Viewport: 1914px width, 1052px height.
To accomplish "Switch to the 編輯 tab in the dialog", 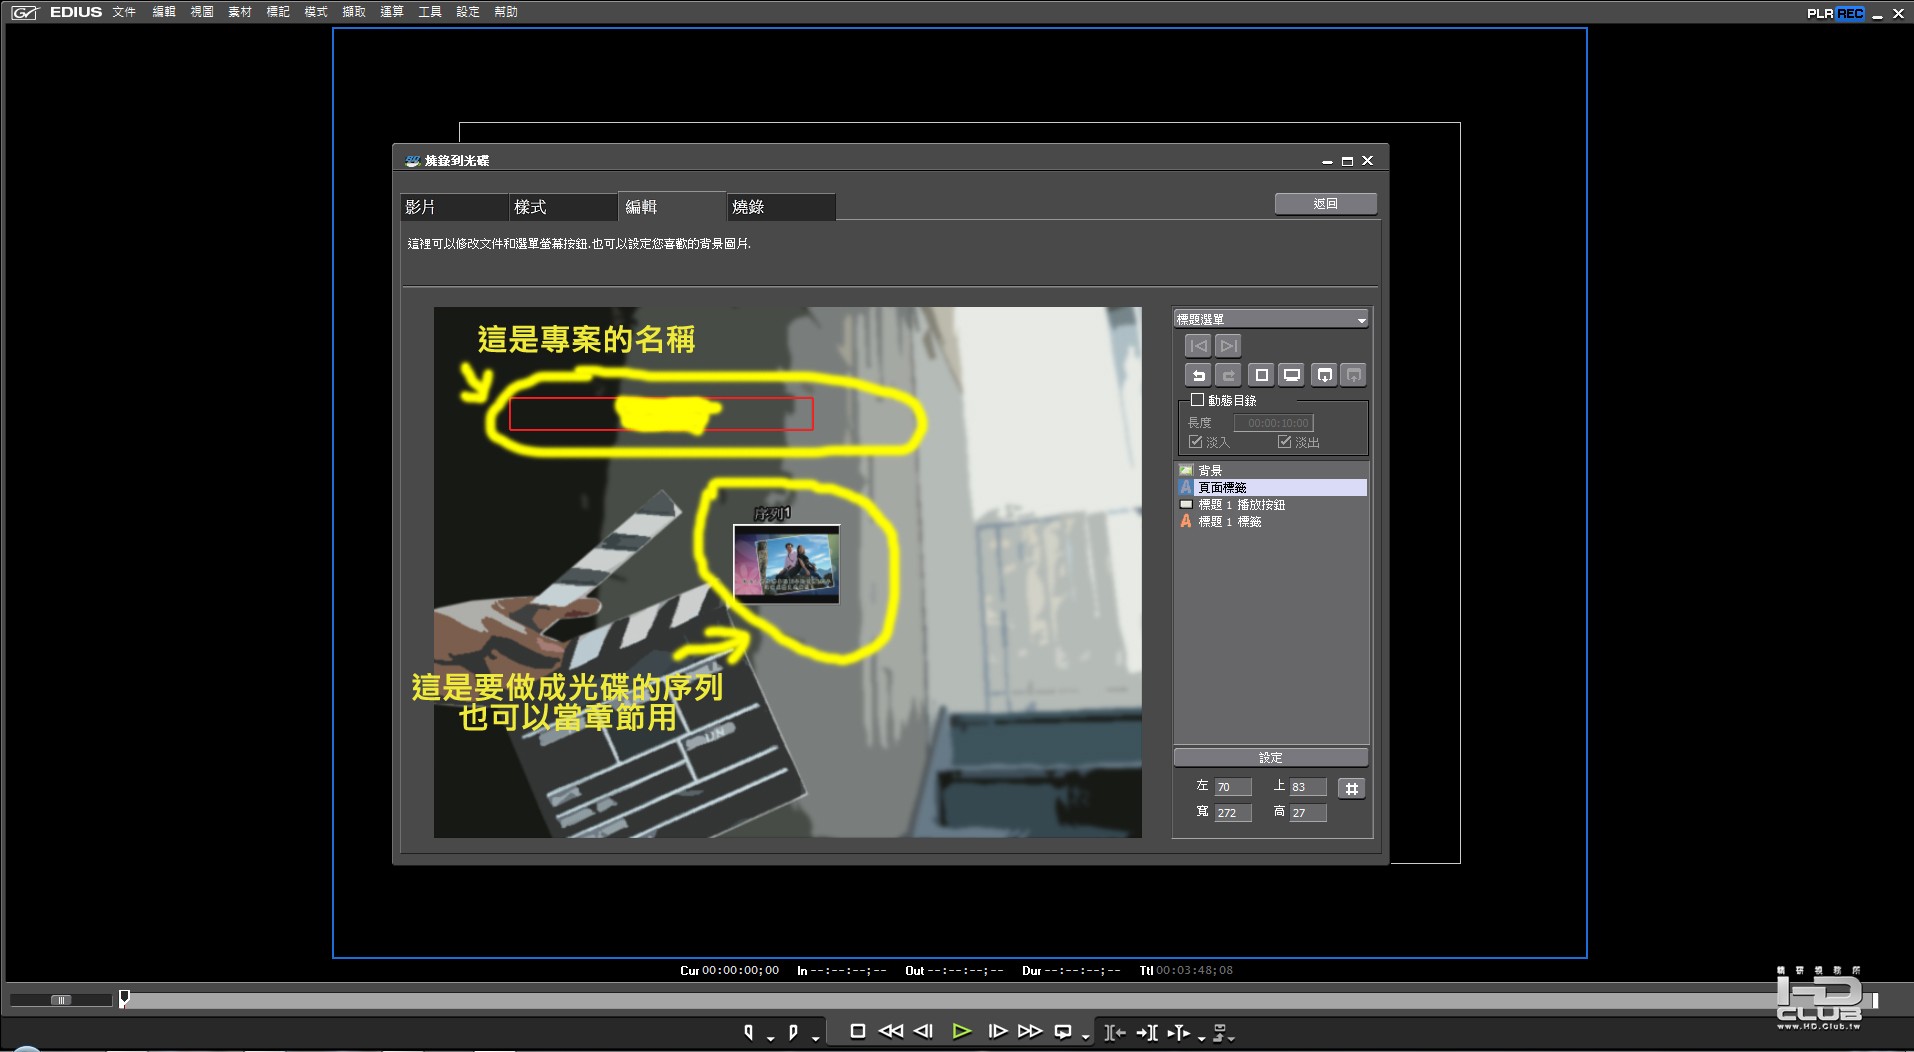I will click(x=672, y=206).
